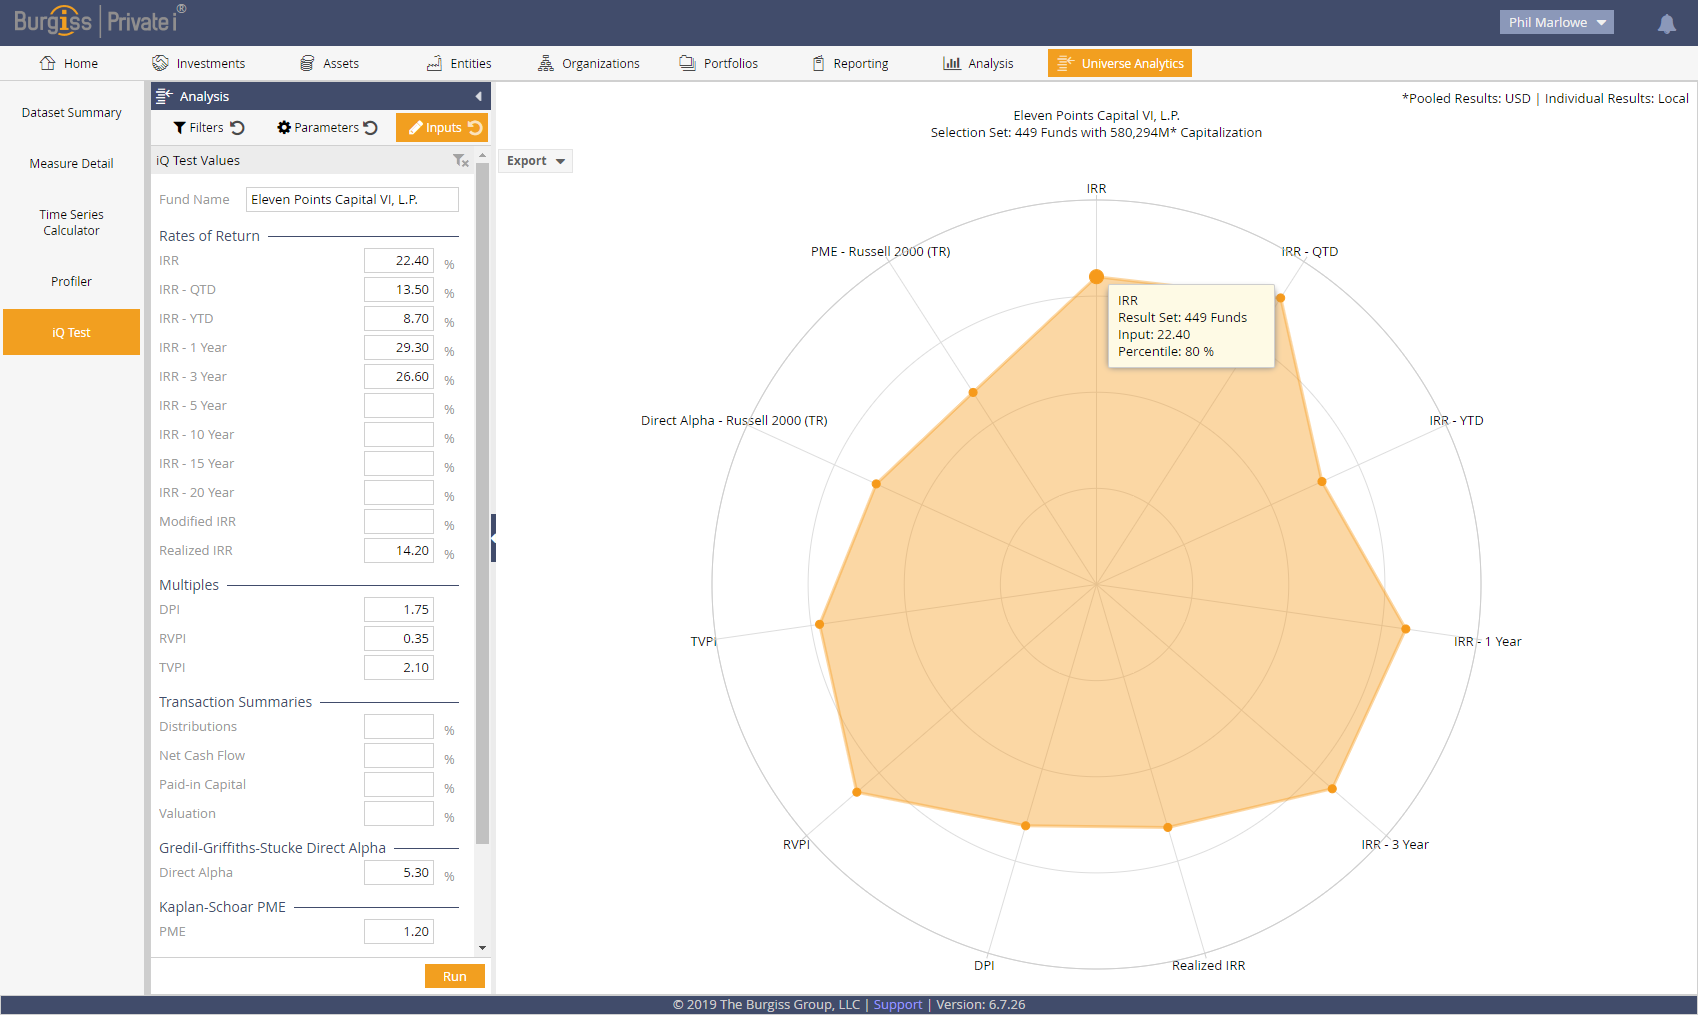Select the iQ Test sidebar item
The height and width of the screenshot is (1015, 1698).
point(72,332)
